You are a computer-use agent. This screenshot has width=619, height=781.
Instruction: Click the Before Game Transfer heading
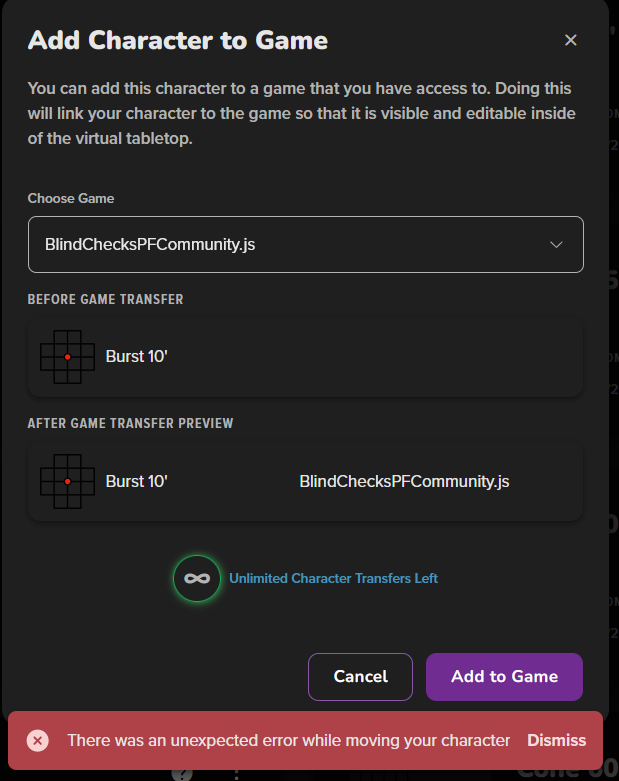point(106,299)
